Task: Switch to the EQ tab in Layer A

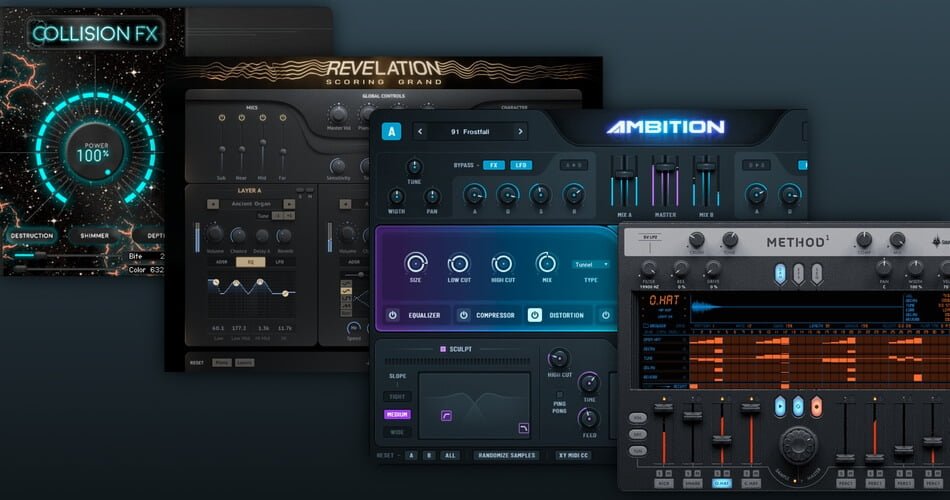Action: (x=250, y=261)
